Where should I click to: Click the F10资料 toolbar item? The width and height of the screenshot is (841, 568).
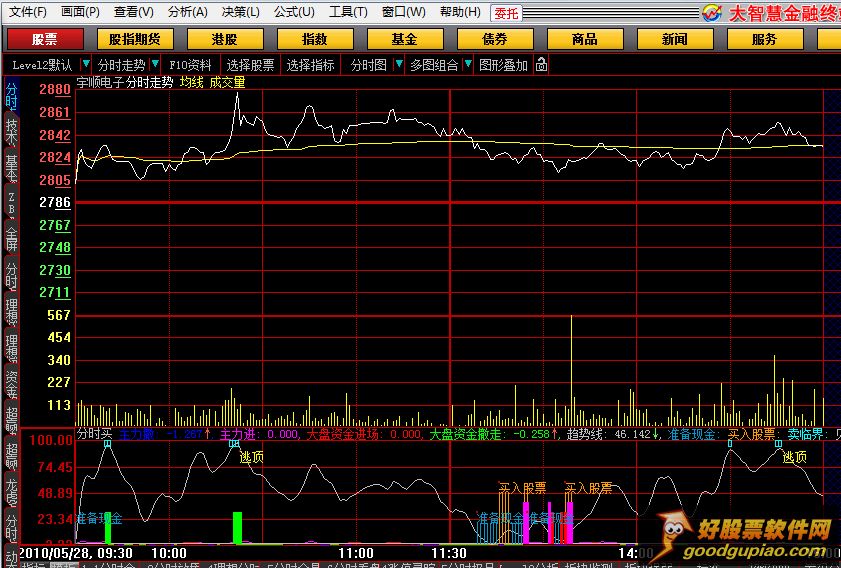(190, 65)
